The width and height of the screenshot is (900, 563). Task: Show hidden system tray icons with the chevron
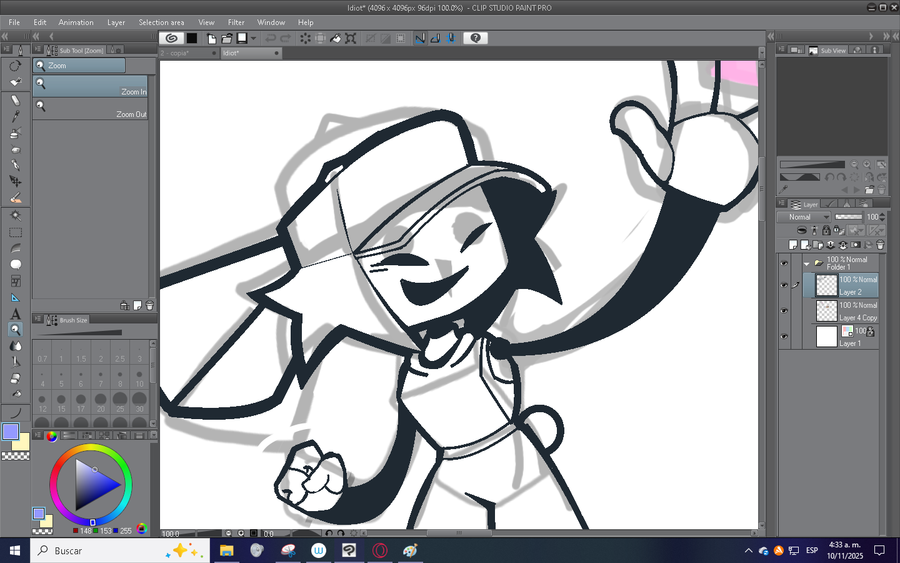pos(748,550)
